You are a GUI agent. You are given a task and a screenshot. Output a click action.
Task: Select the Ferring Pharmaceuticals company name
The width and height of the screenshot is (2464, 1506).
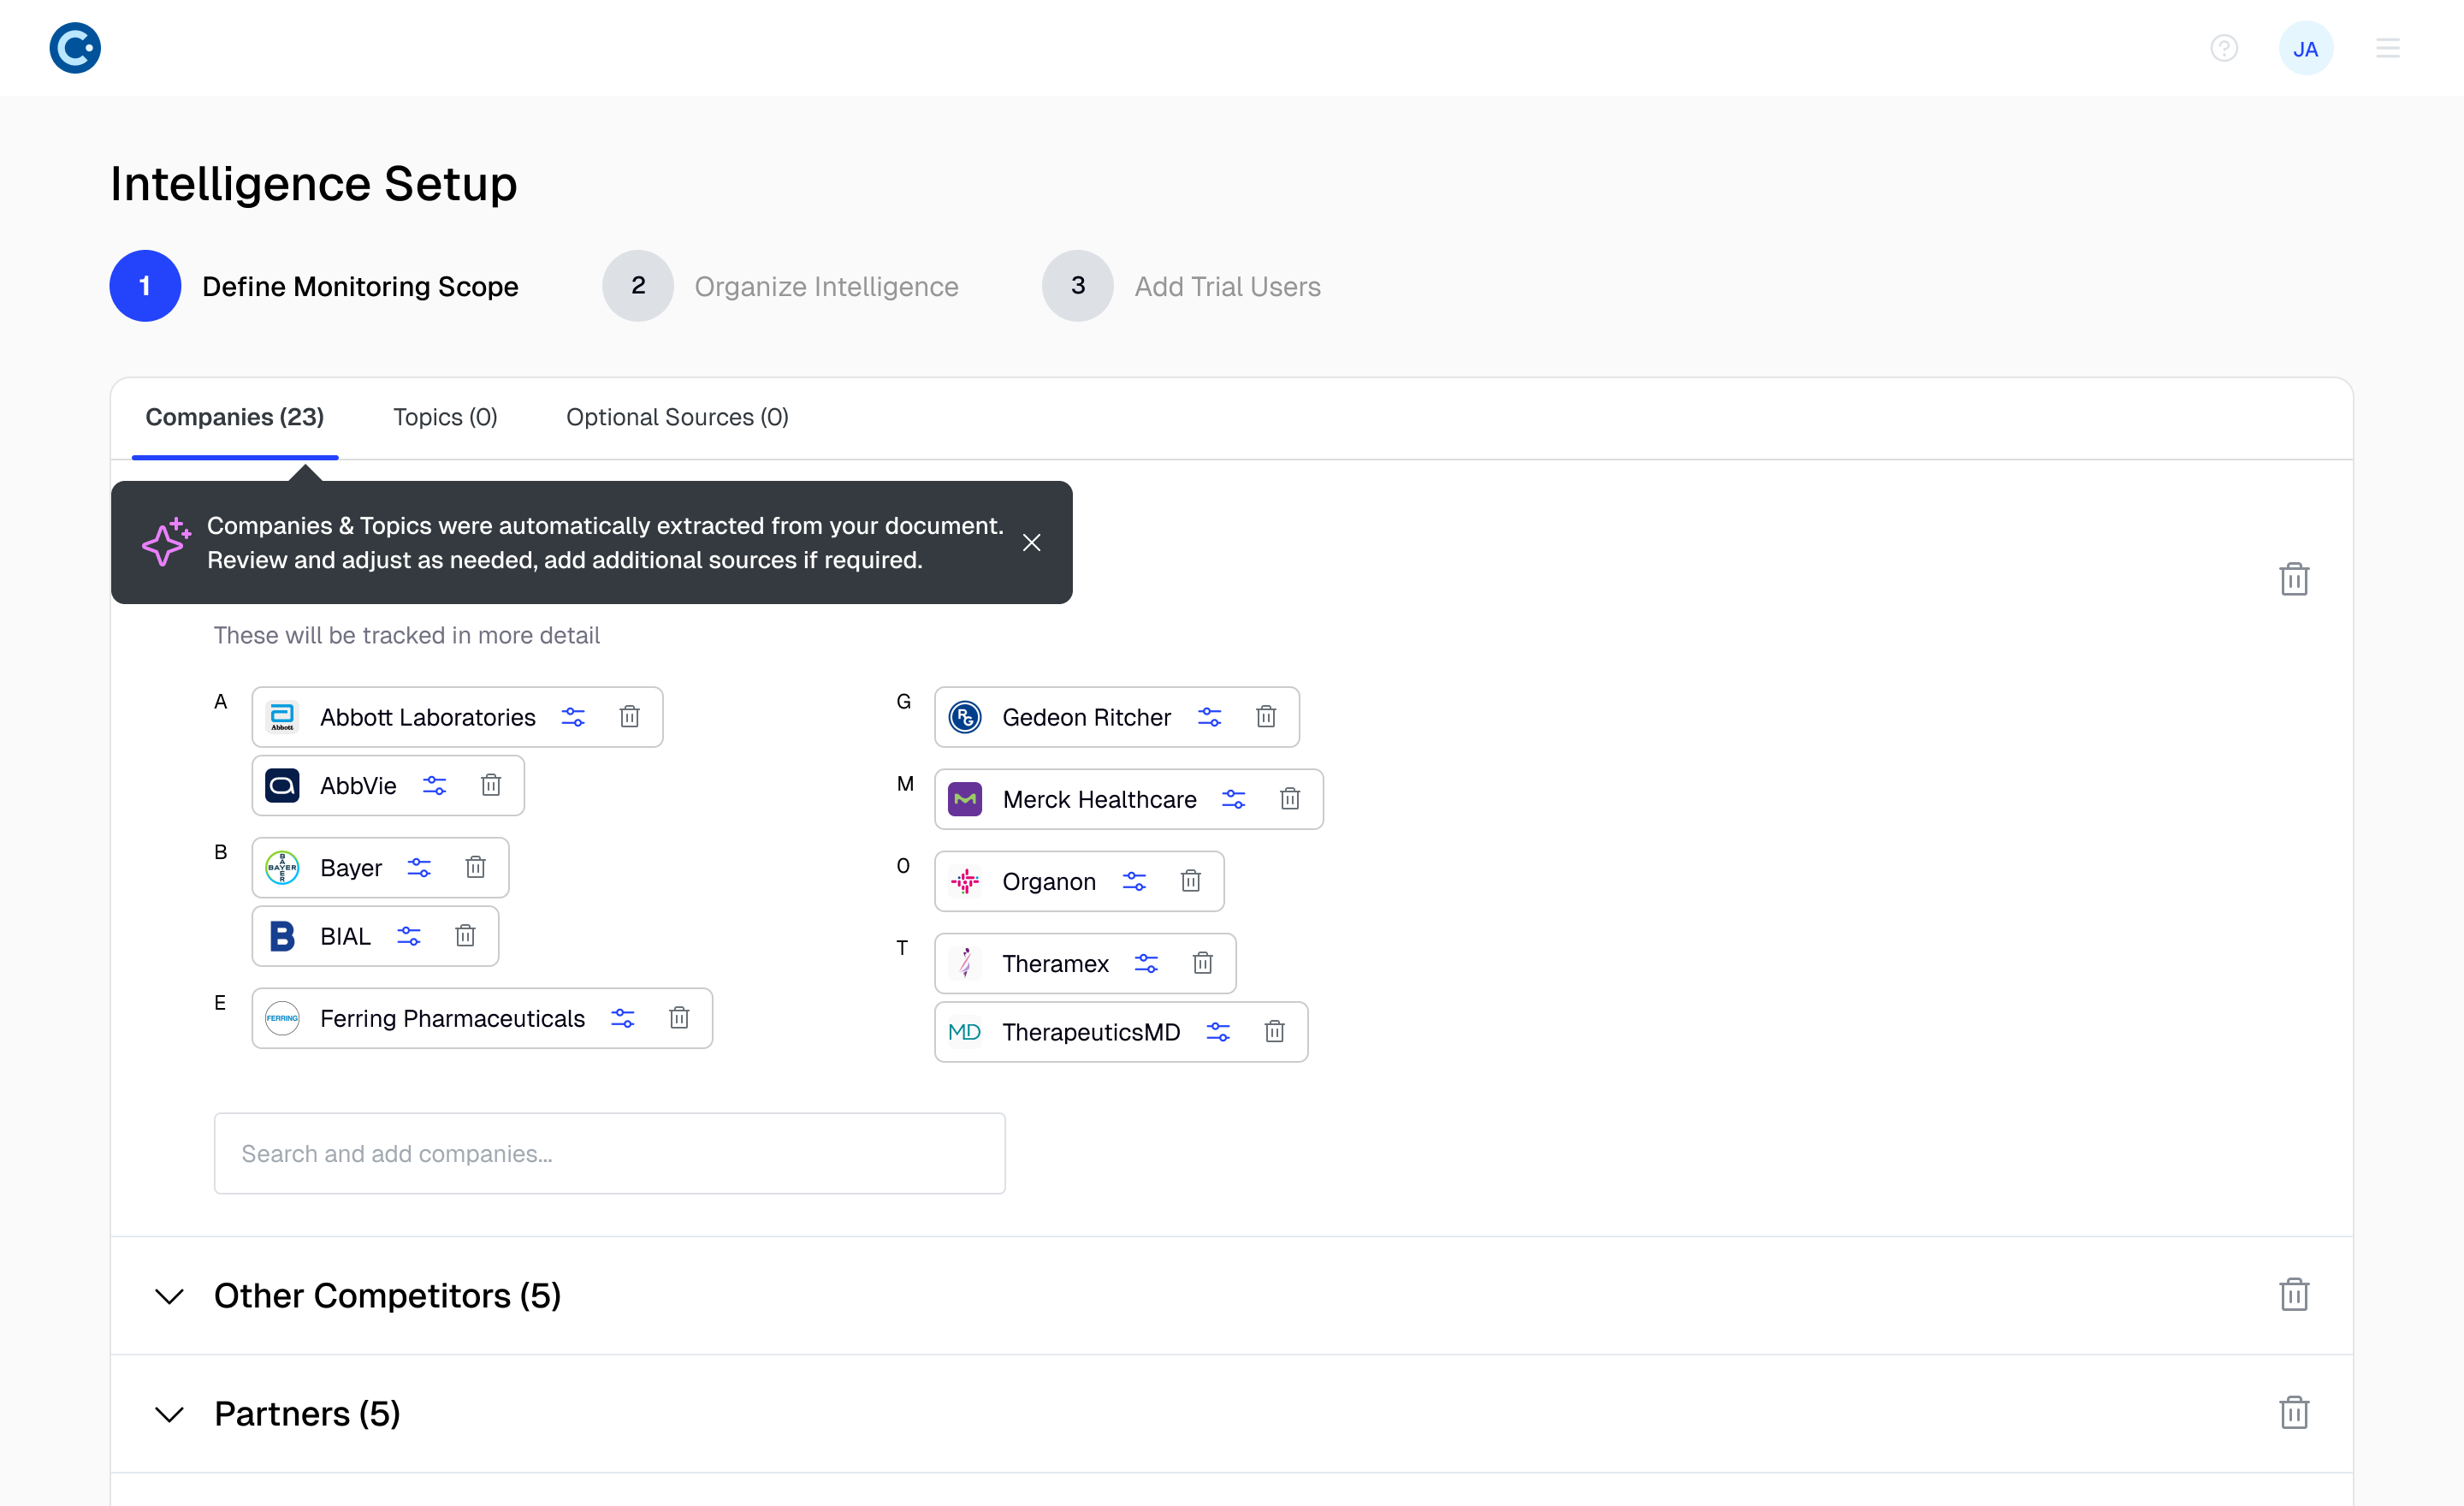[452, 1018]
